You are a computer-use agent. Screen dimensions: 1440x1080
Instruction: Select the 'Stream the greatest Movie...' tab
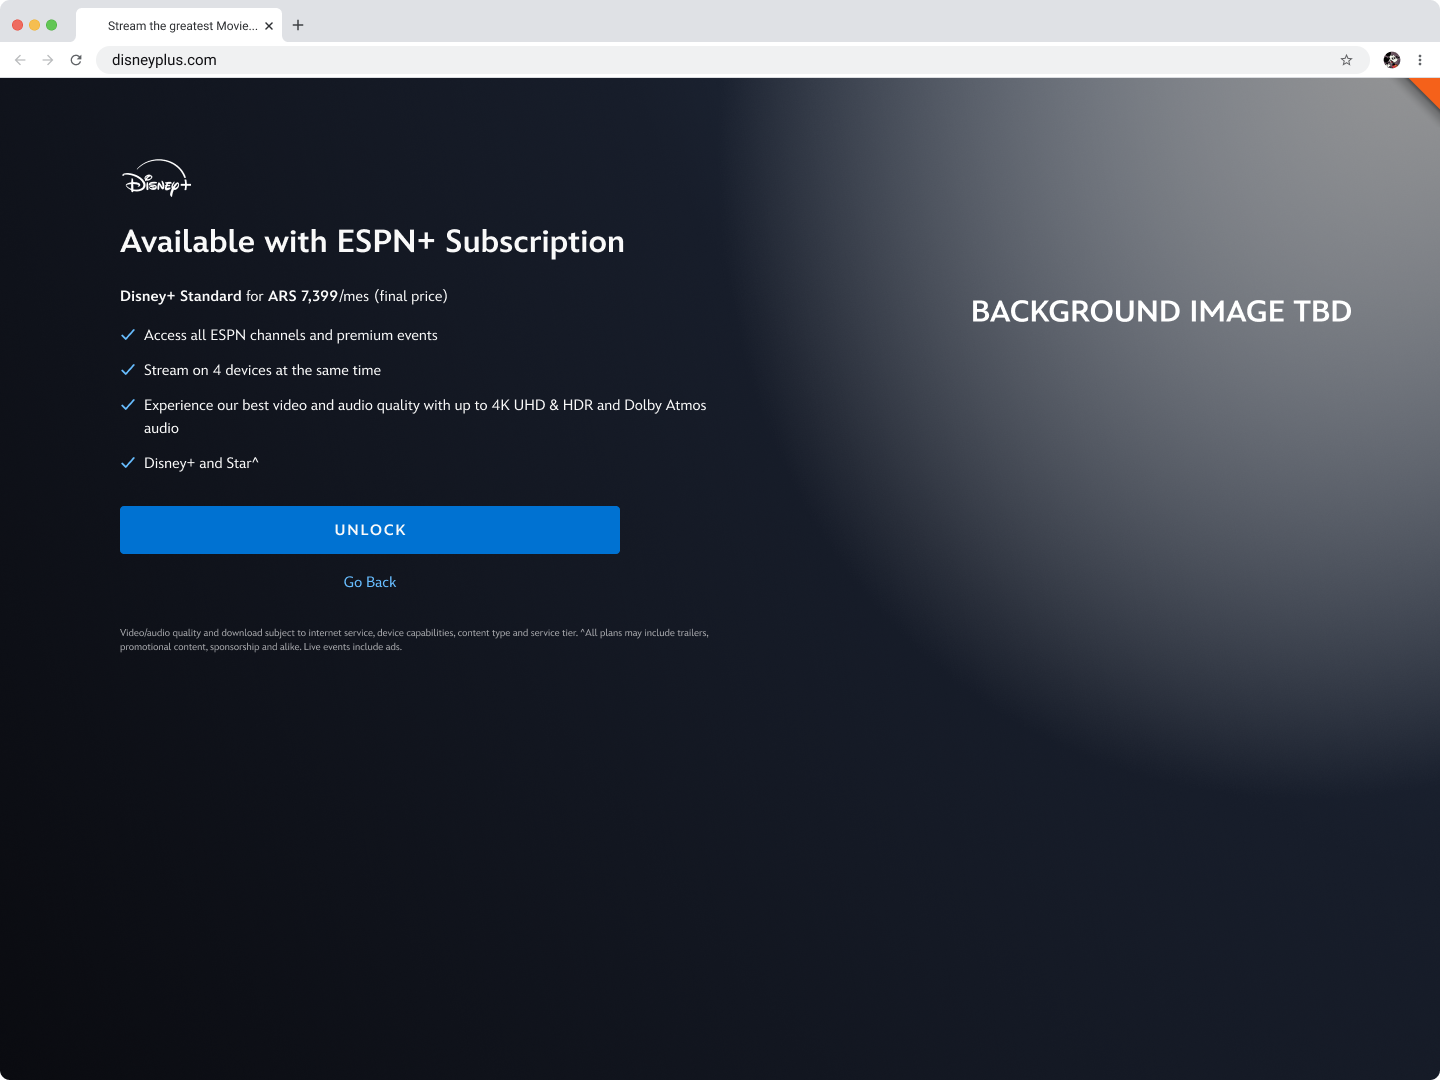180,26
